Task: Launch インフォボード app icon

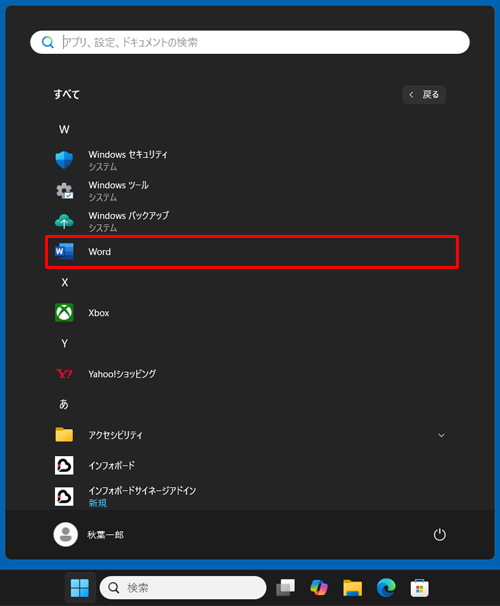Action: click(64, 465)
